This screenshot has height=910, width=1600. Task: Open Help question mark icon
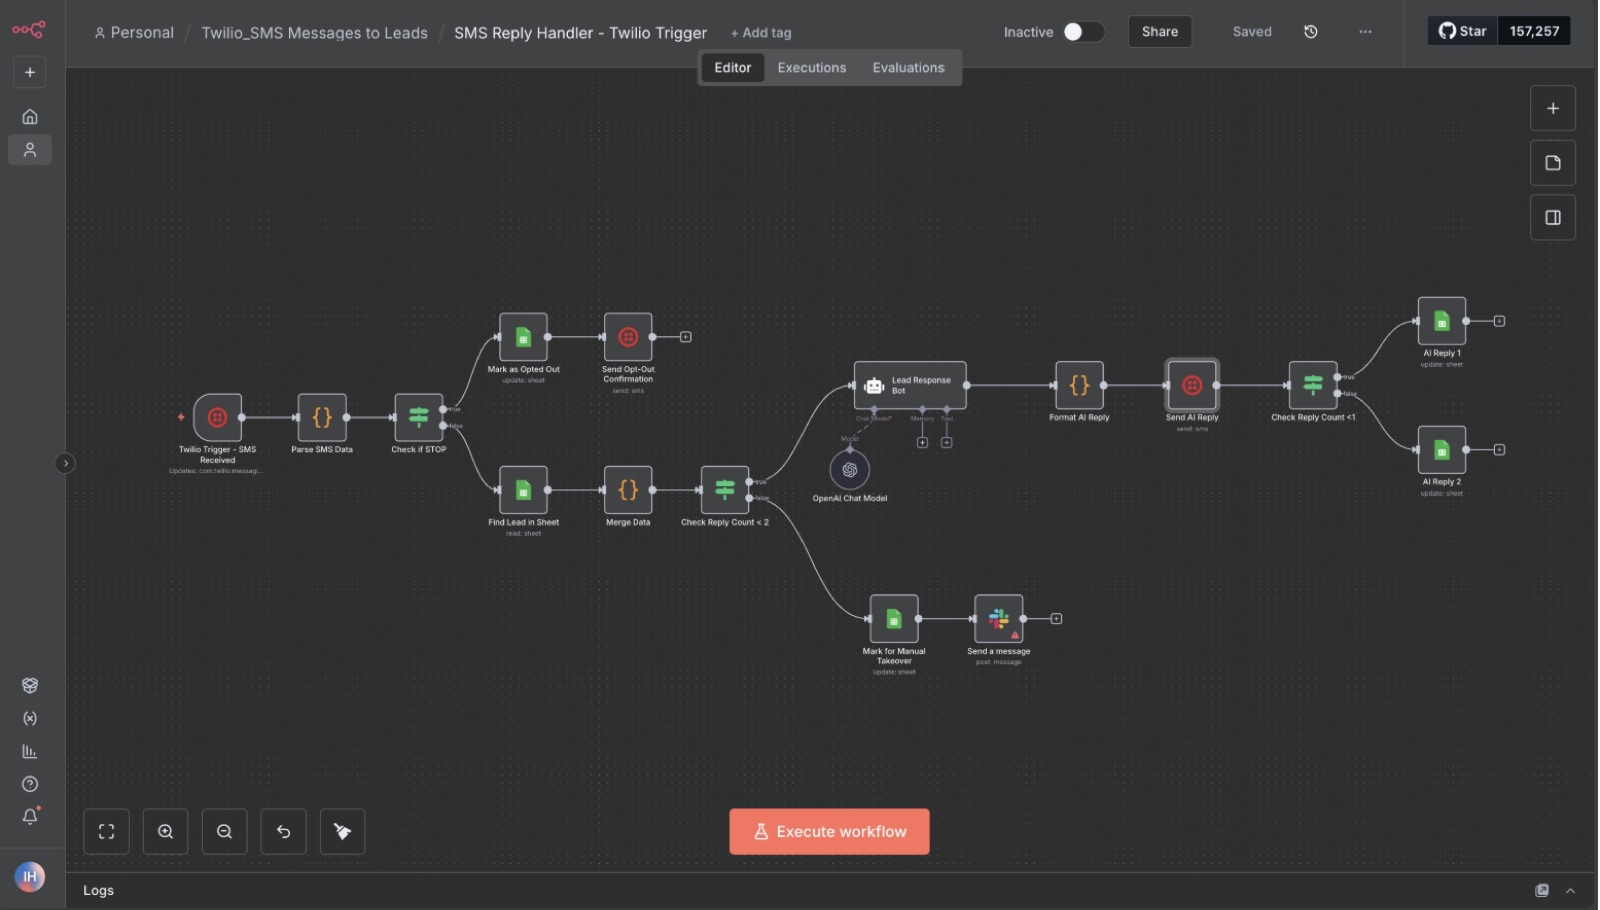click(30, 785)
